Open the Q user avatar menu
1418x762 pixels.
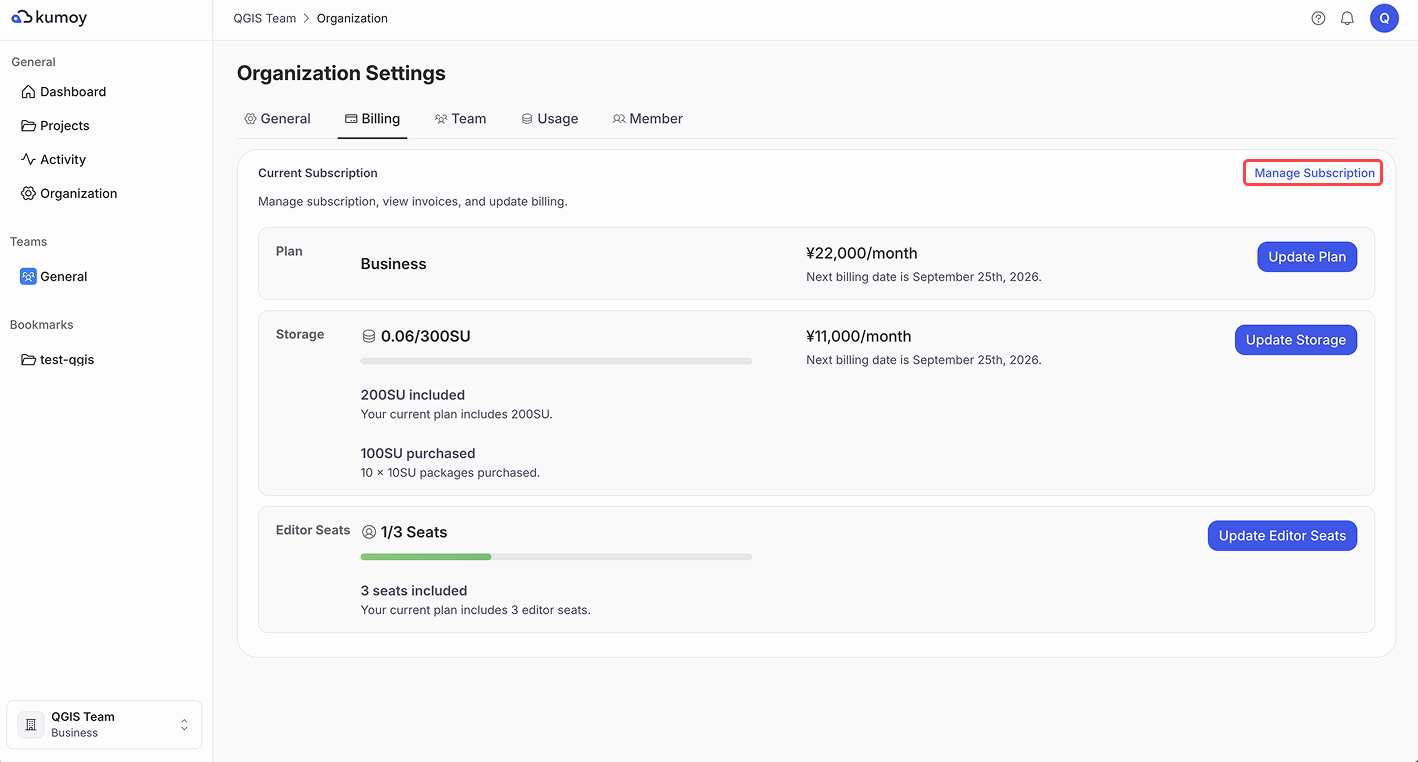pyautogui.click(x=1384, y=18)
